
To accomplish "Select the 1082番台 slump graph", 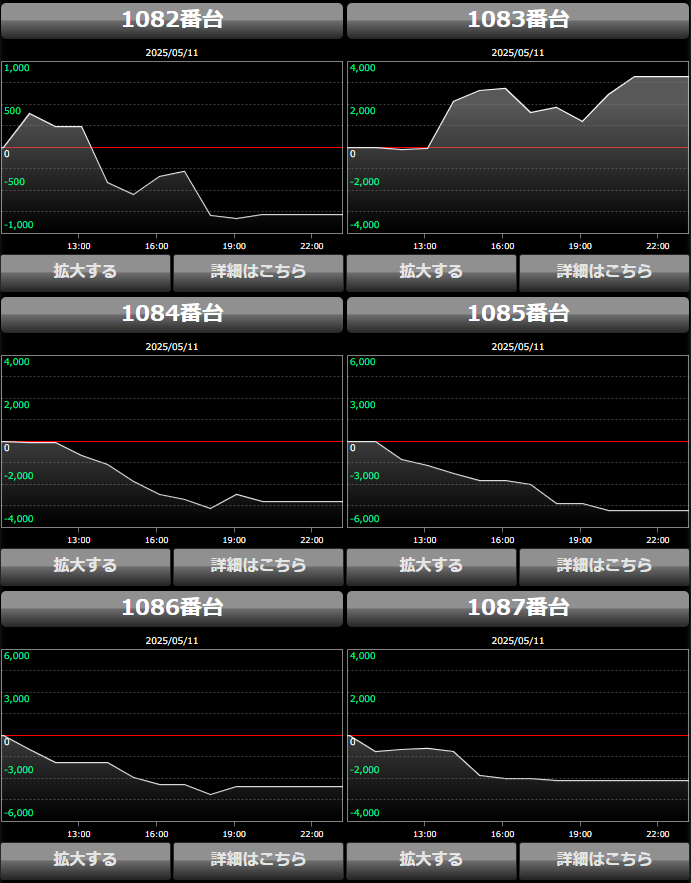I will point(172,147).
